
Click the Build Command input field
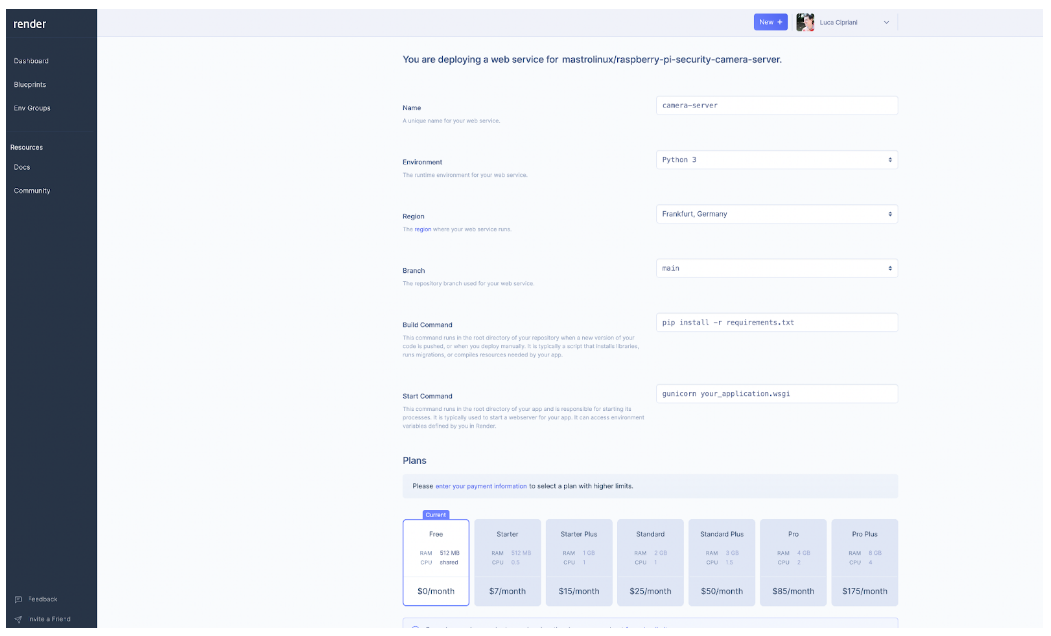[777, 322]
